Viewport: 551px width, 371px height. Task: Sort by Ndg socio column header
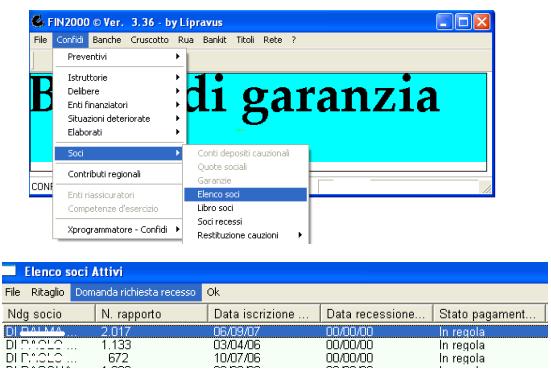click(x=49, y=314)
